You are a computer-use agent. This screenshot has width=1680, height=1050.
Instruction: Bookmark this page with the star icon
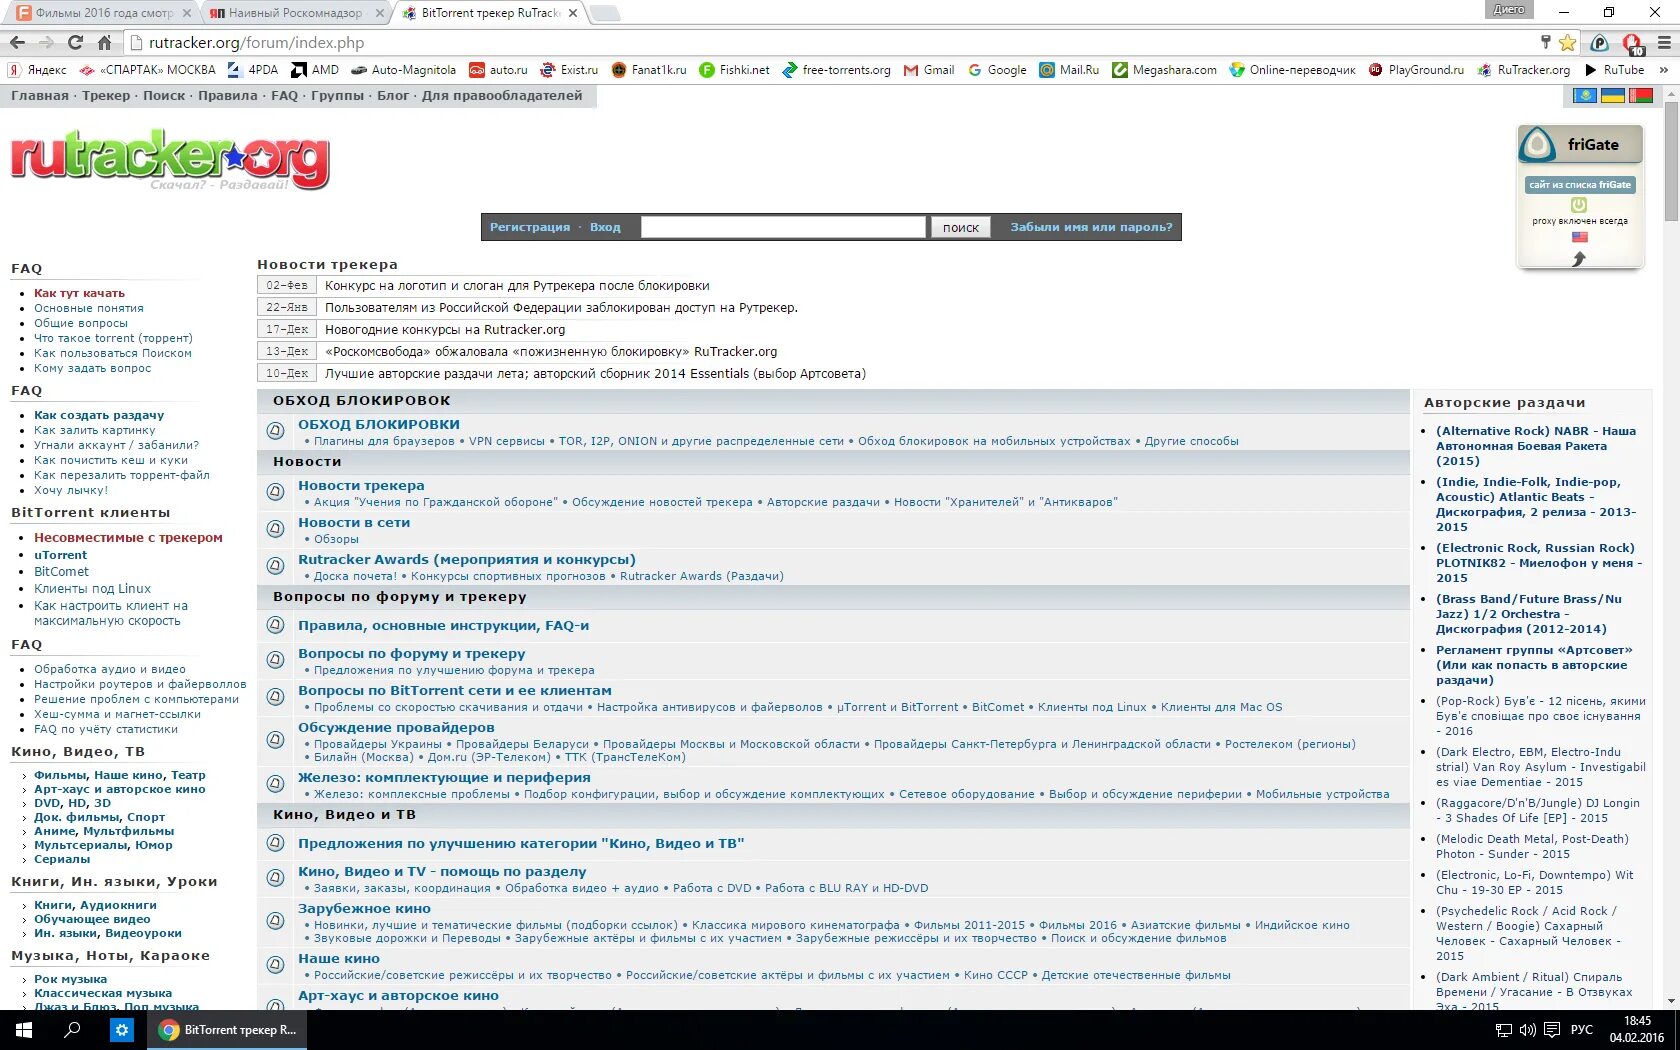pos(1567,43)
